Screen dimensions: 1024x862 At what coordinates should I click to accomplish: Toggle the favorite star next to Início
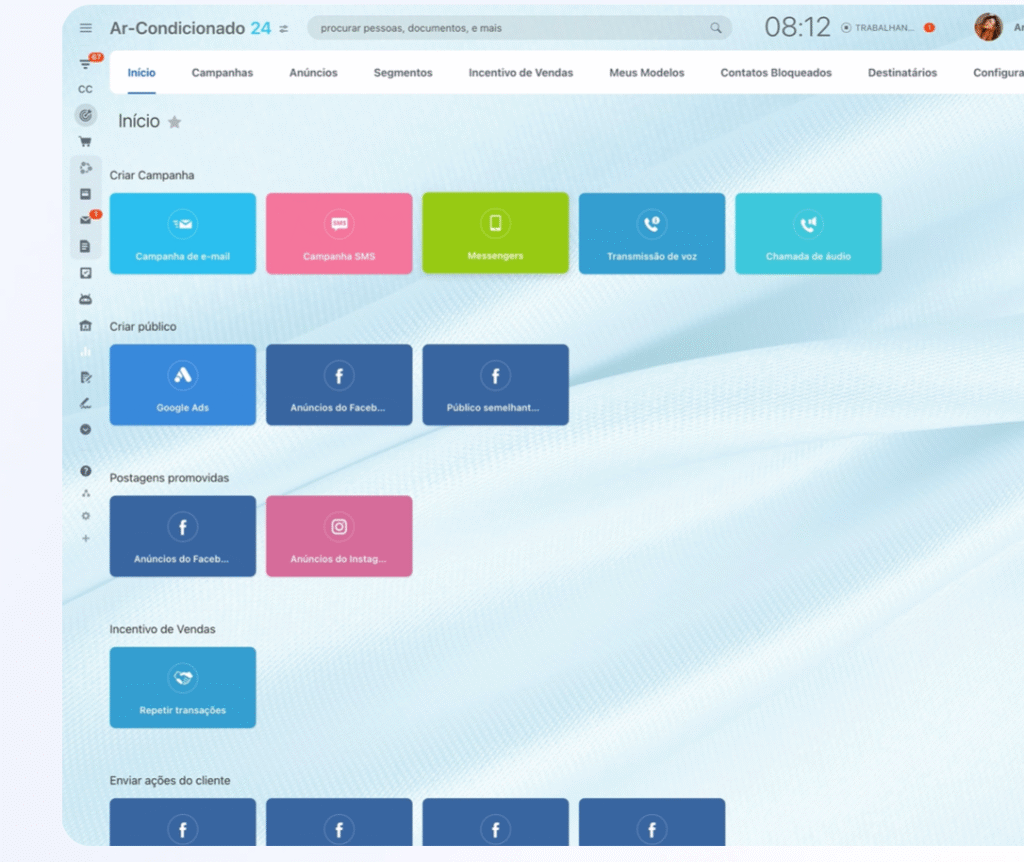(175, 122)
